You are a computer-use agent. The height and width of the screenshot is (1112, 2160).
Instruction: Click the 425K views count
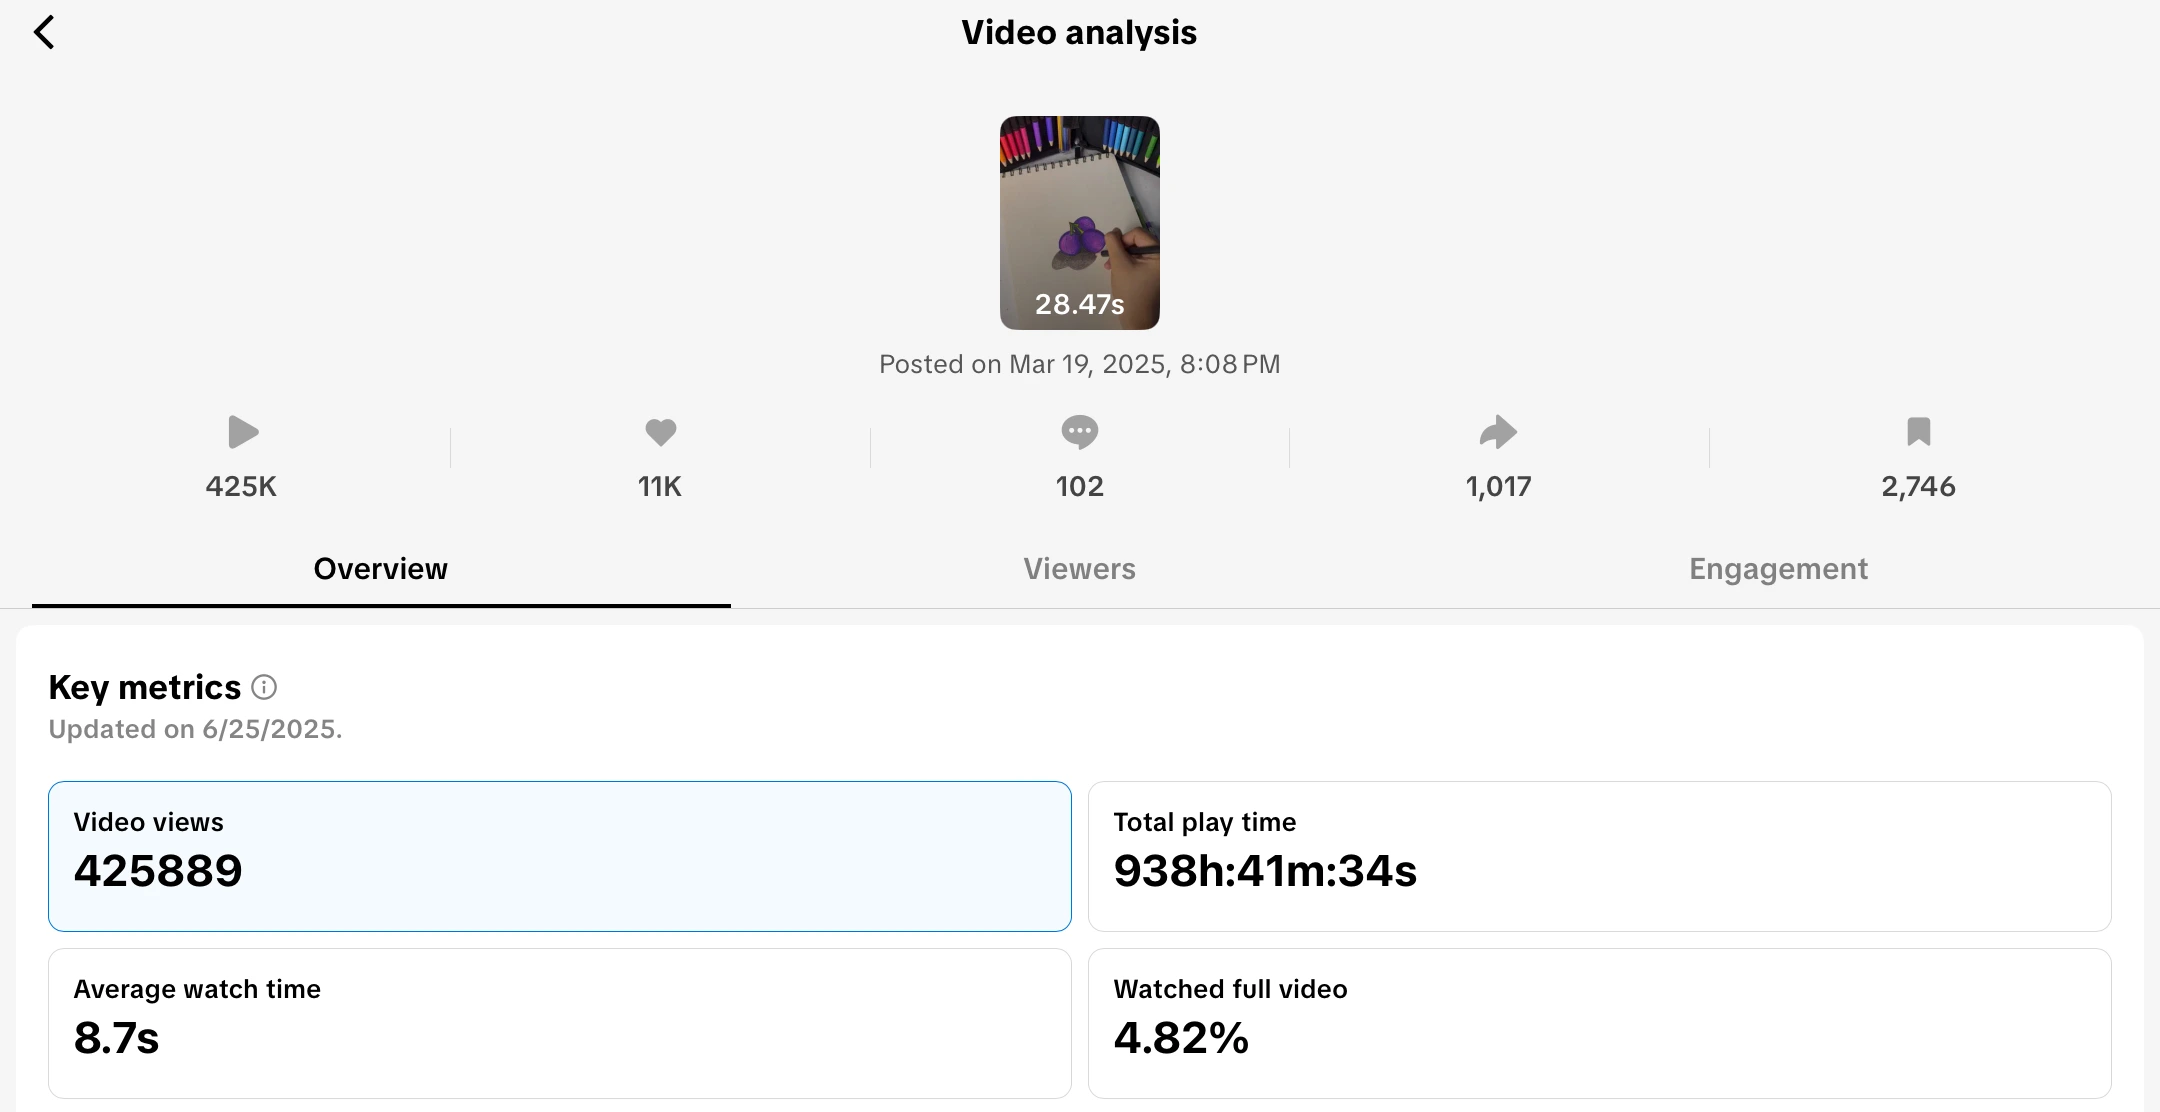pyautogui.click(x=241, y=486)
